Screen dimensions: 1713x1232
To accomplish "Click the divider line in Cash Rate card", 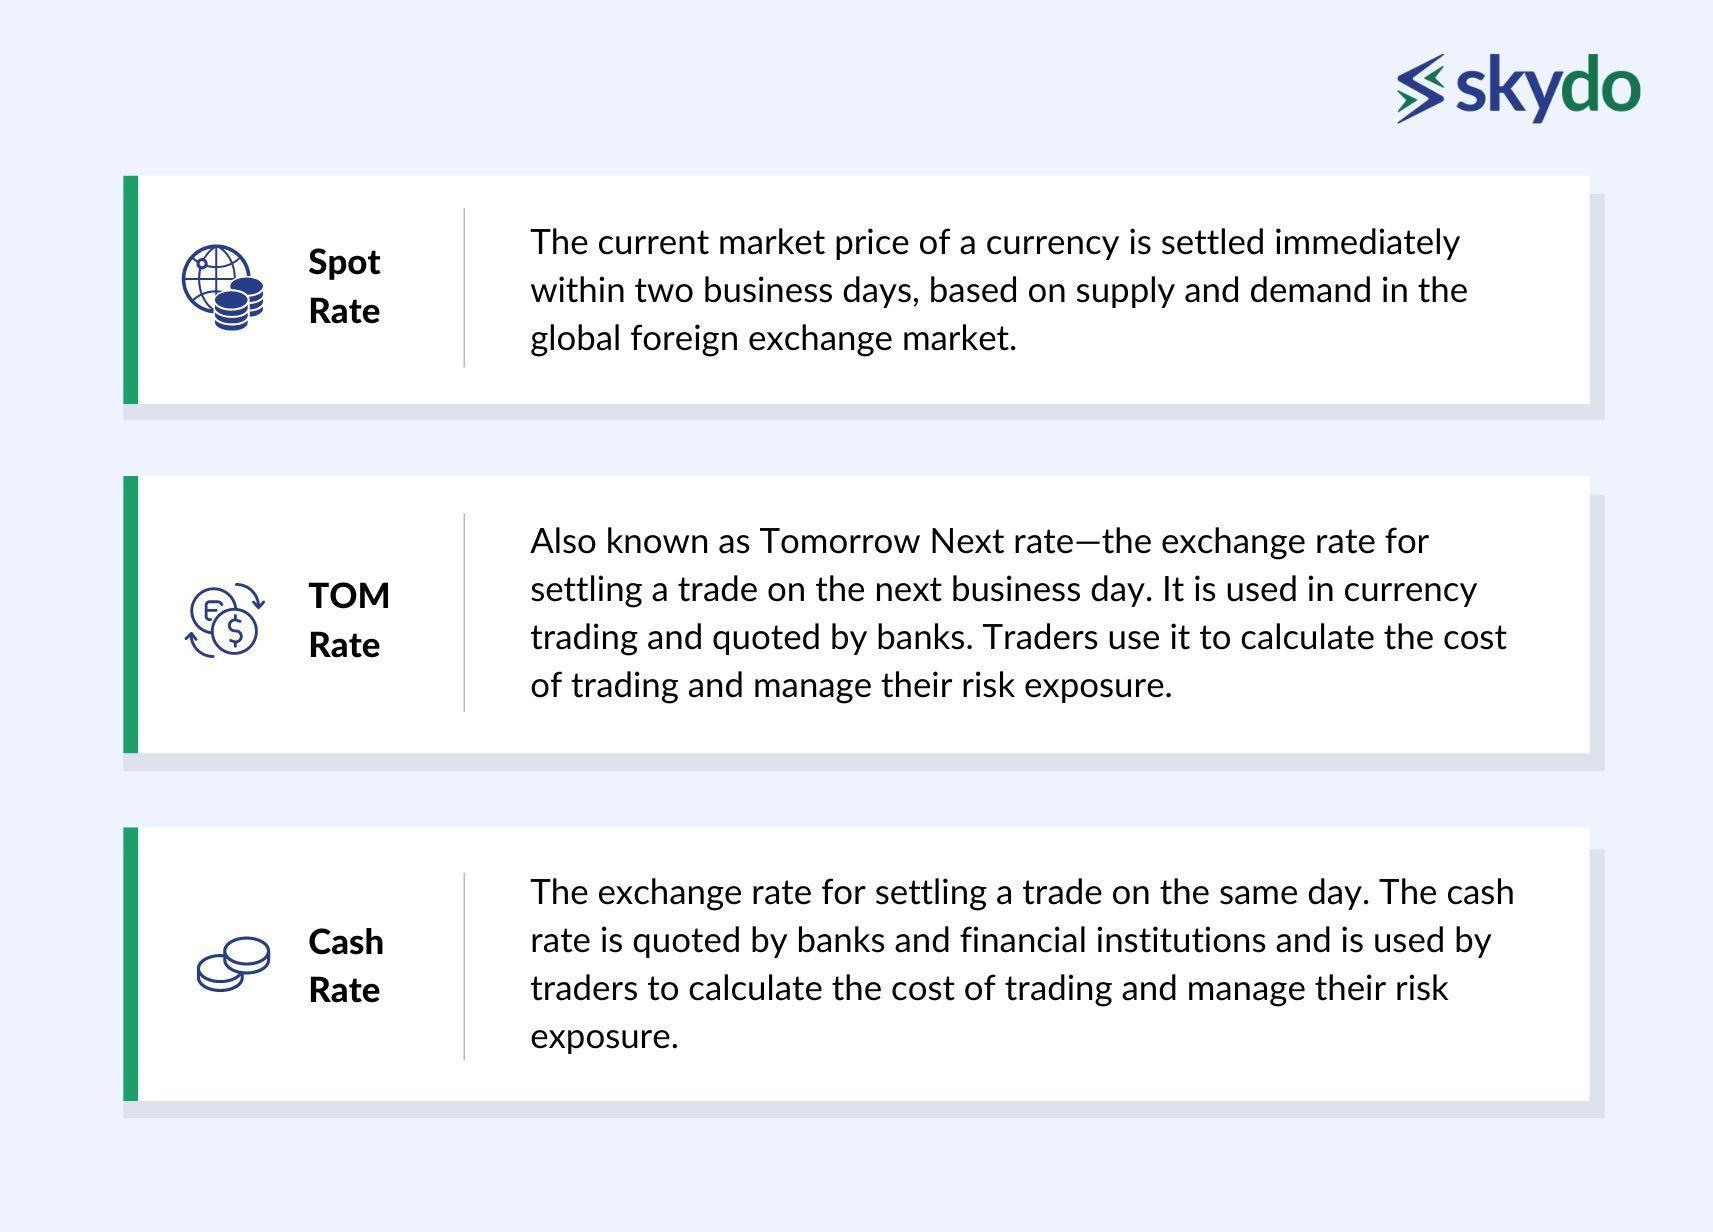I will pyautogui.click(x=464, y=966).
